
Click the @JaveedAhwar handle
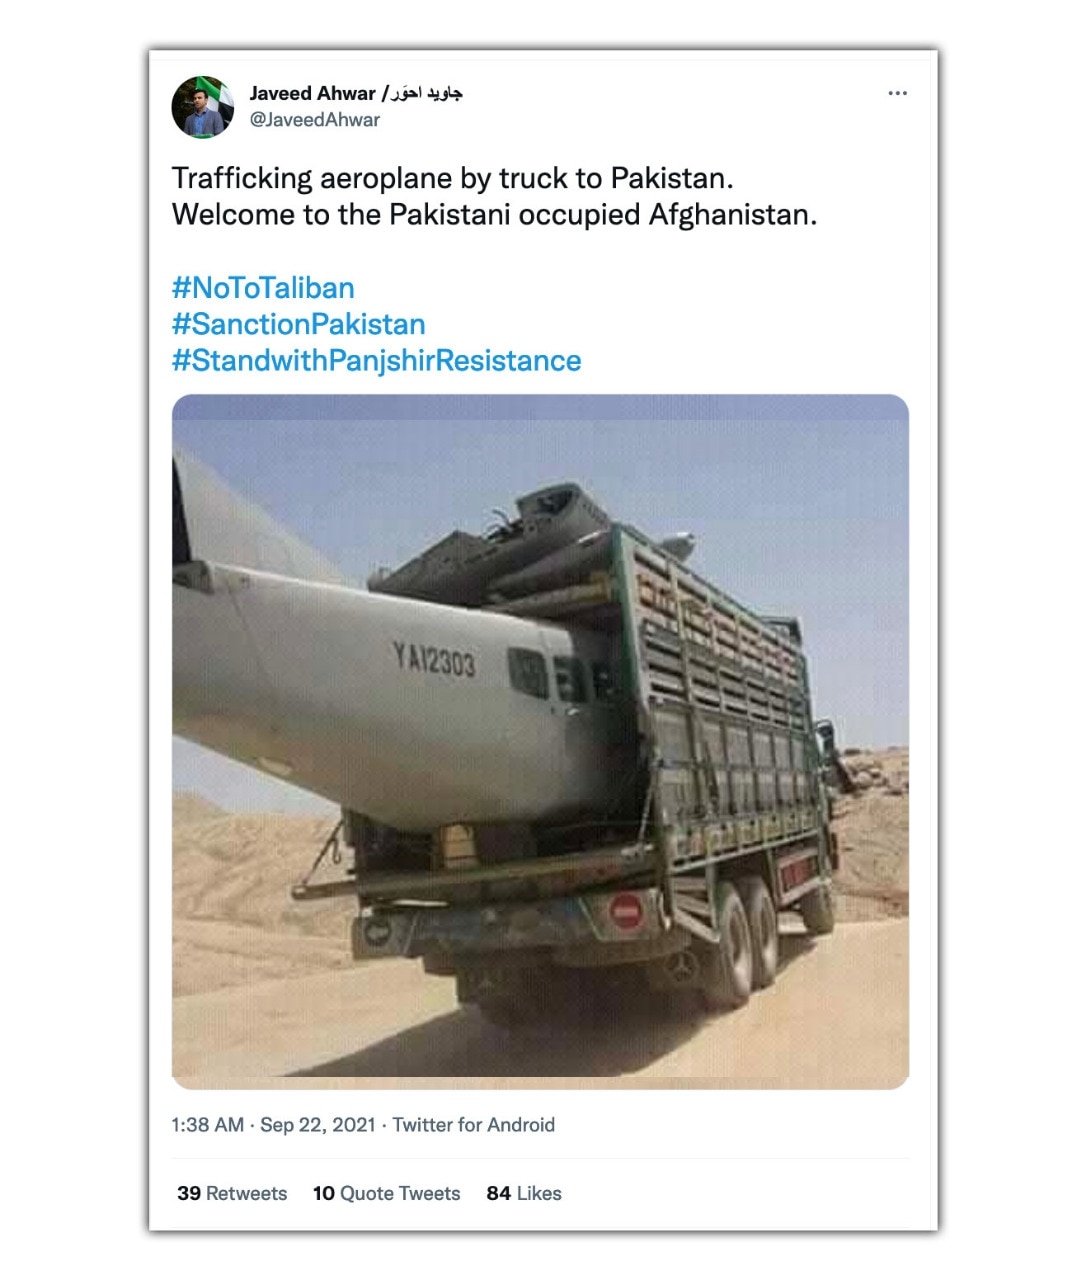pos(314,120)
